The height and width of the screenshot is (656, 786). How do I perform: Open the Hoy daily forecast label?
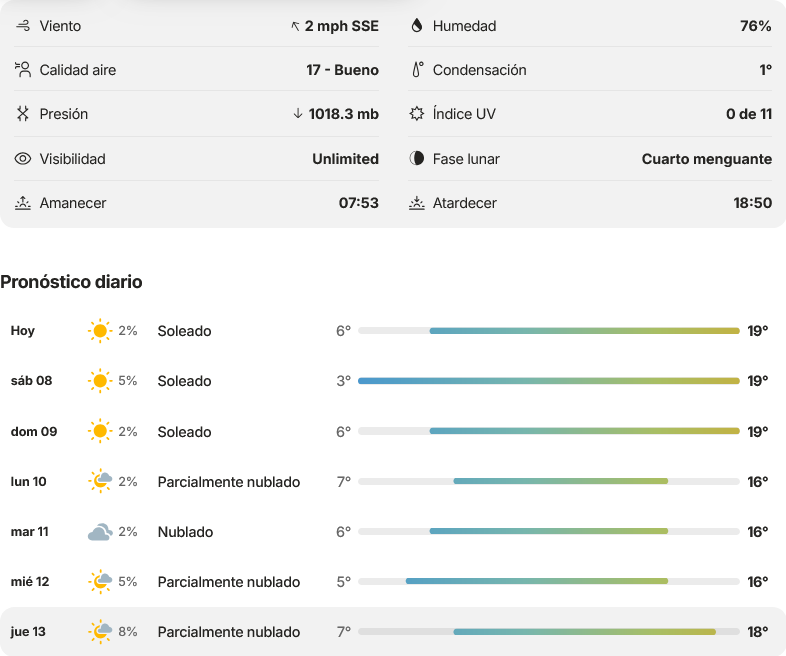[23, 331]
